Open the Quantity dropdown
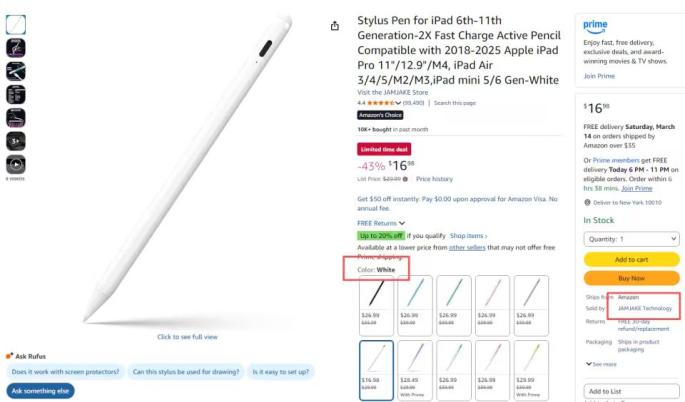 (631, 239)
